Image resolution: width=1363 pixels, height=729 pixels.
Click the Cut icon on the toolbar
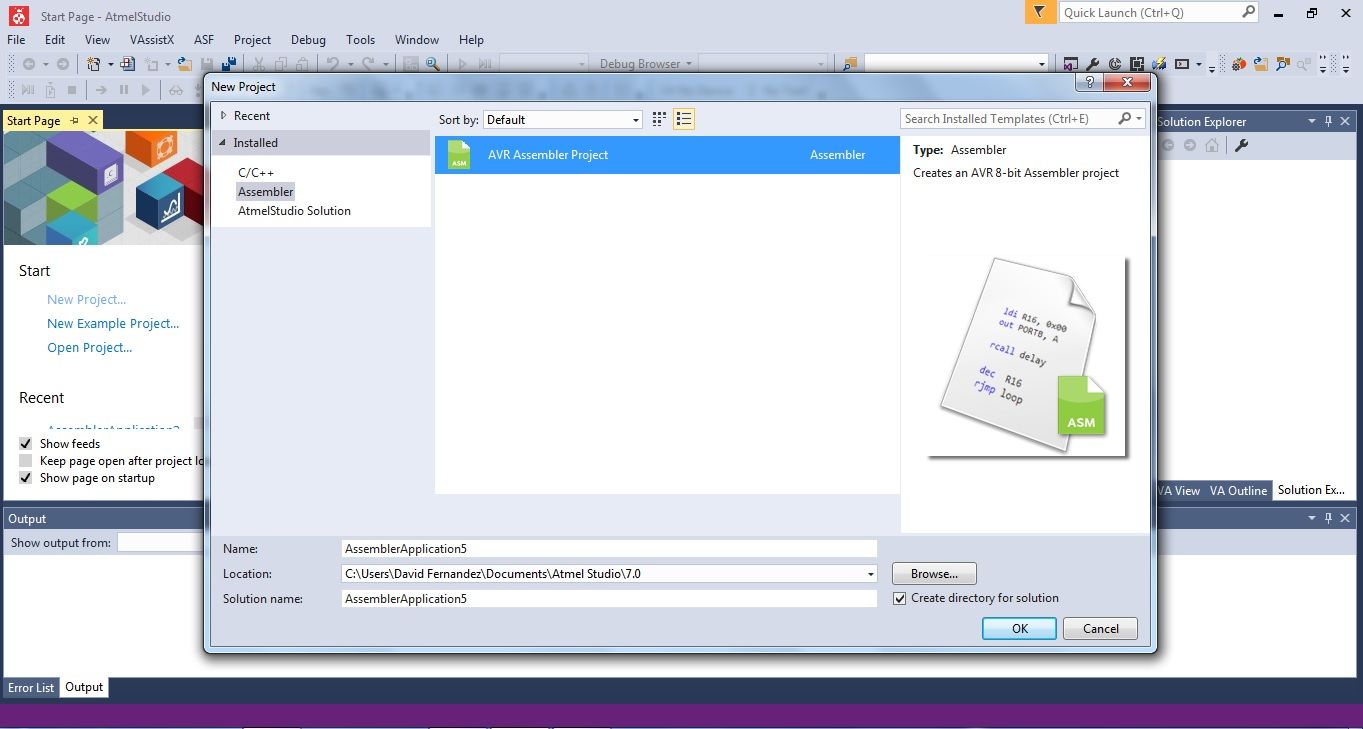259,63
